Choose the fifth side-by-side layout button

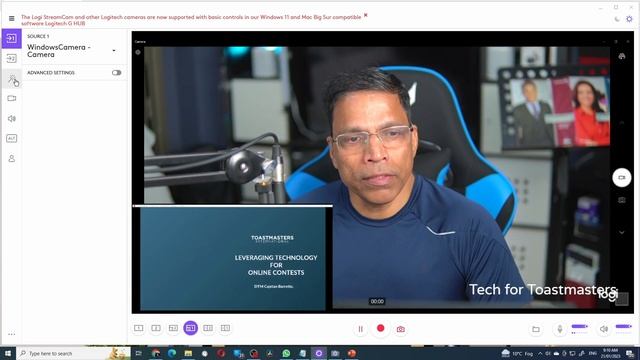(x=208, y=328)
